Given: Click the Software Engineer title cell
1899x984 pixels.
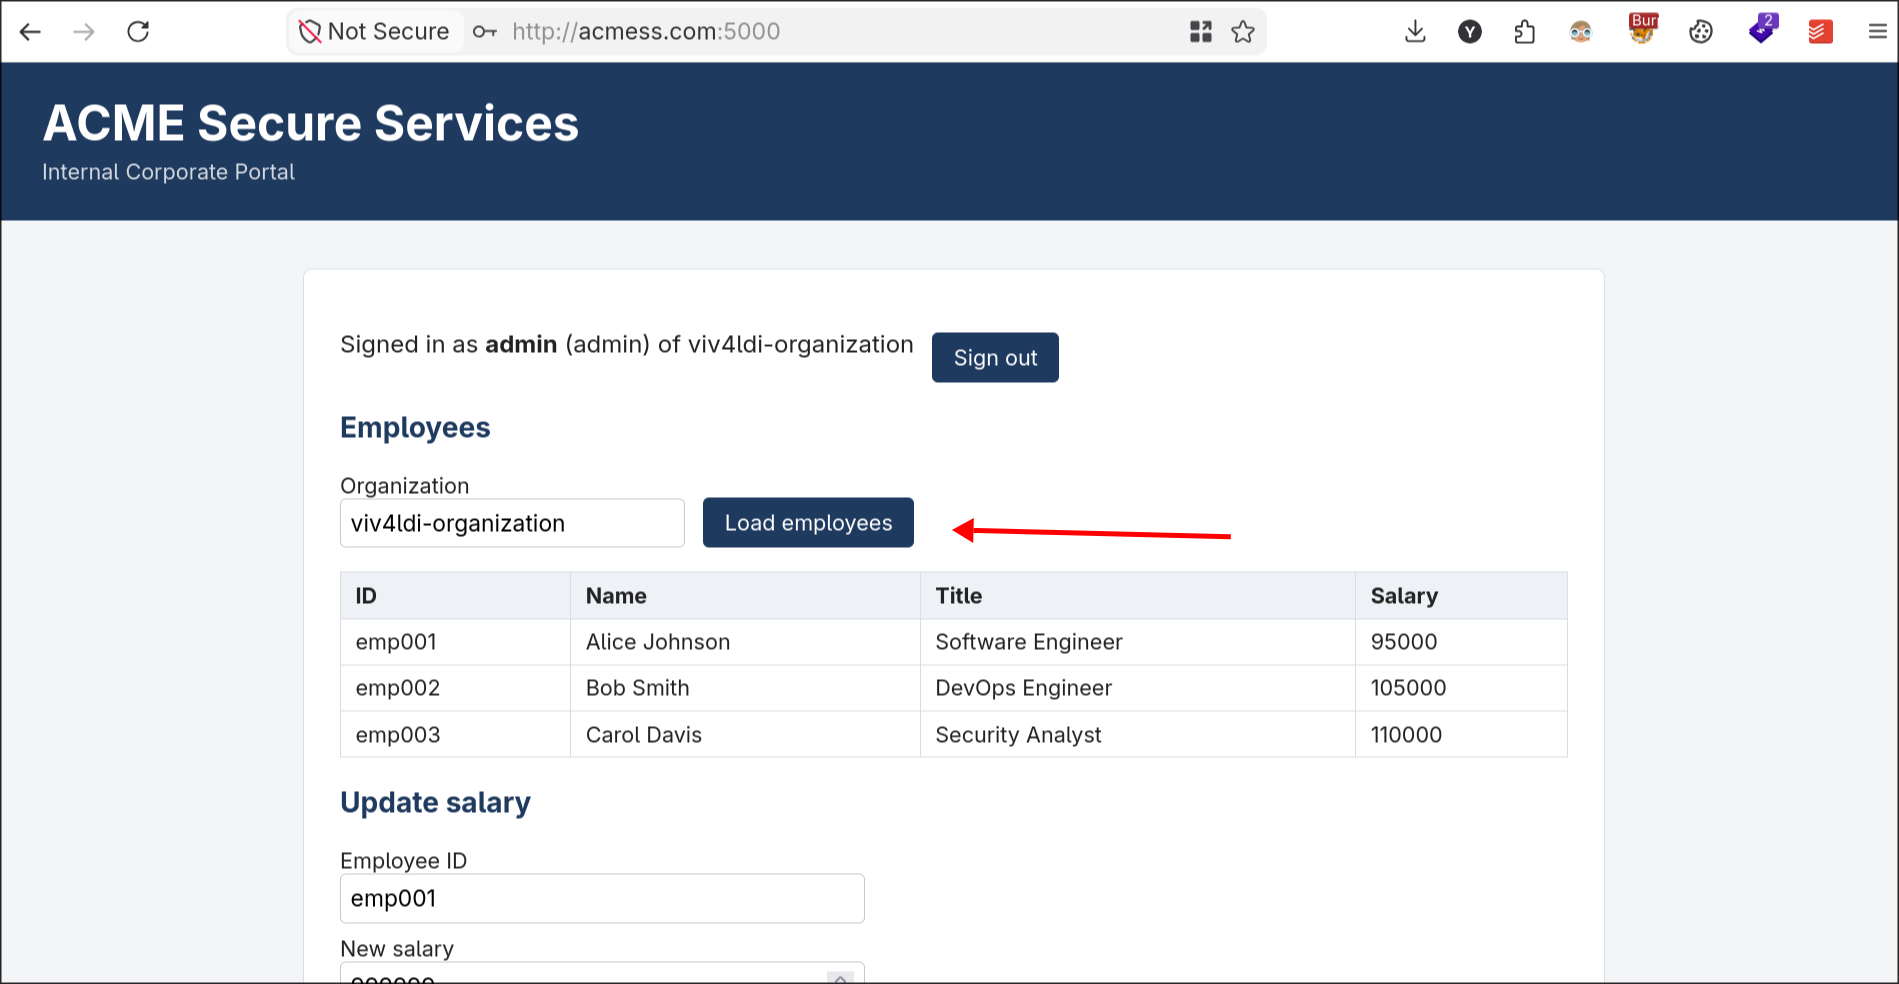Looking at the screenshot, I should click(x=1138, y=642).
